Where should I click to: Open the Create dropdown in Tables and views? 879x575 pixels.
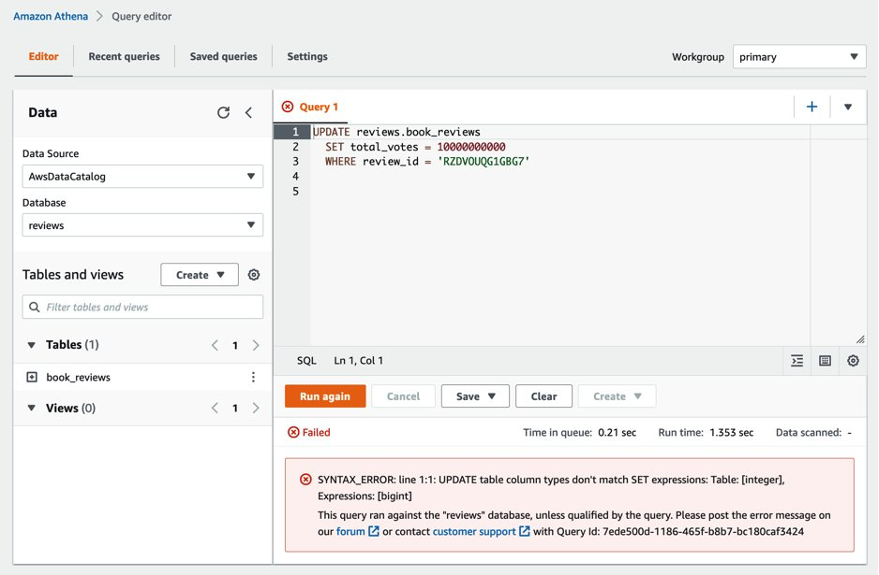200,275
